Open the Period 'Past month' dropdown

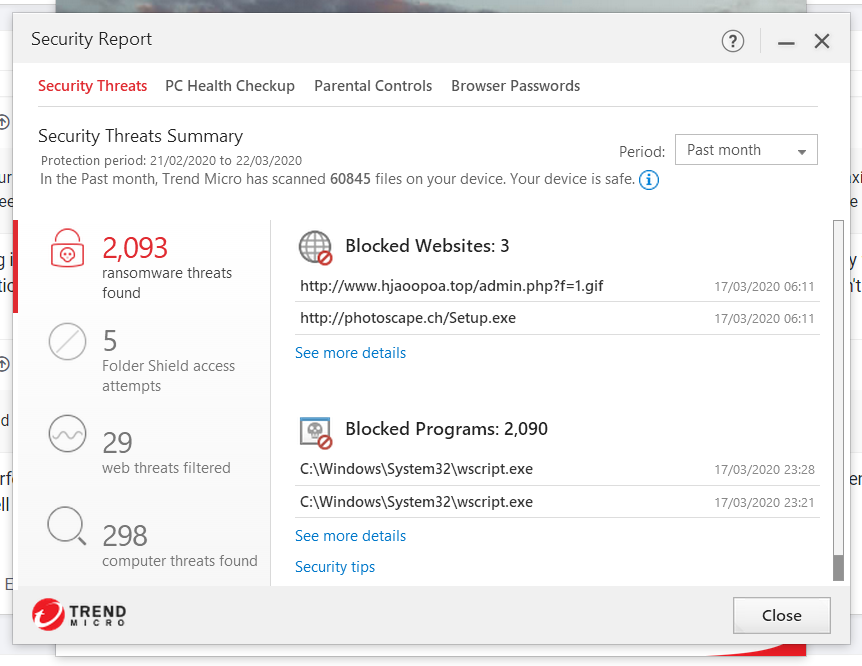coord(746,150)
